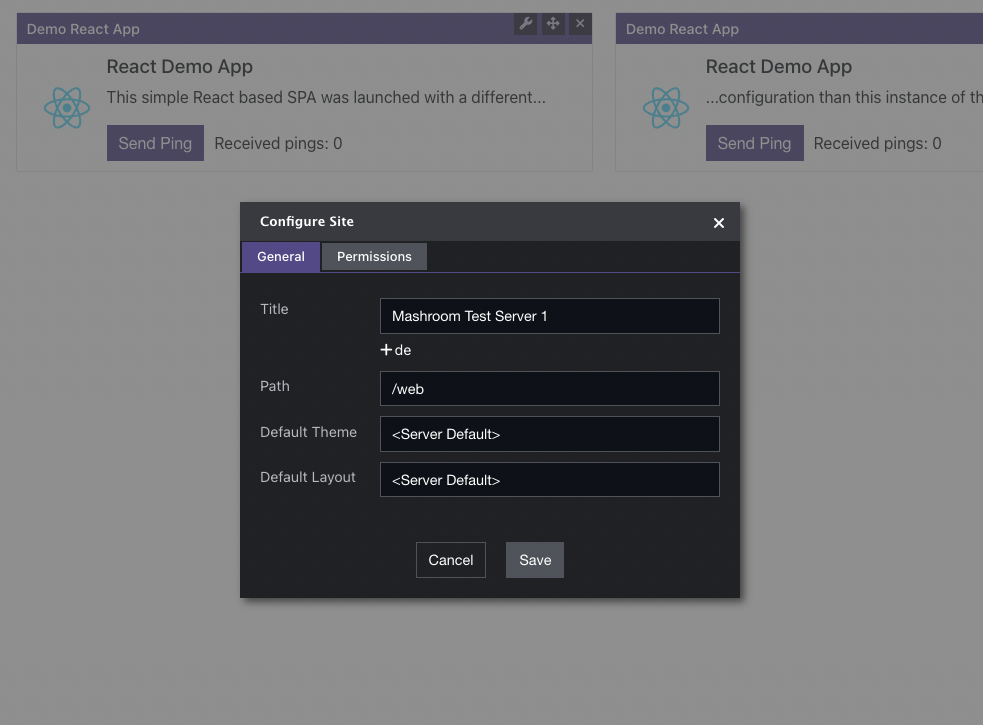Click the text '...configuration than this instance'
983x725 pixels.
tap(844, 97)
